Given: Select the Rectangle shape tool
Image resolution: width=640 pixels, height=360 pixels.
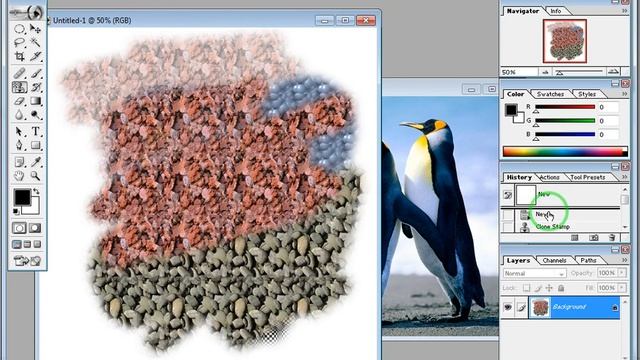Looking at the screenshot, I should point(36,145).
